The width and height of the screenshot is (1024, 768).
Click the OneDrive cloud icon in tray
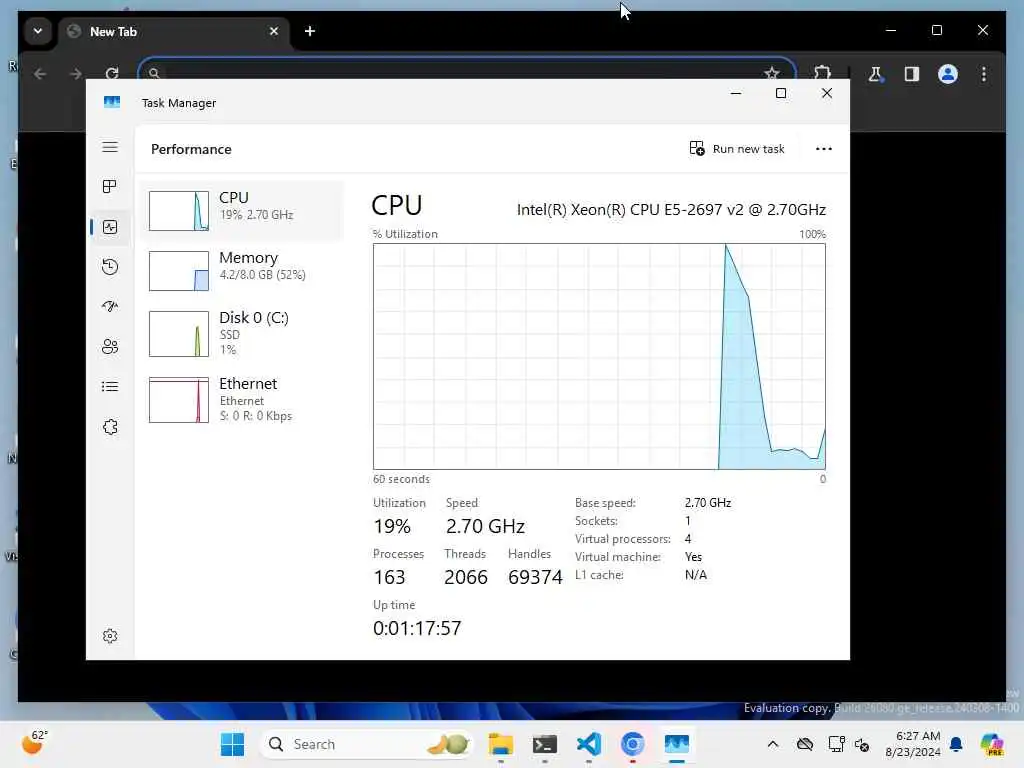click(805, 744)
